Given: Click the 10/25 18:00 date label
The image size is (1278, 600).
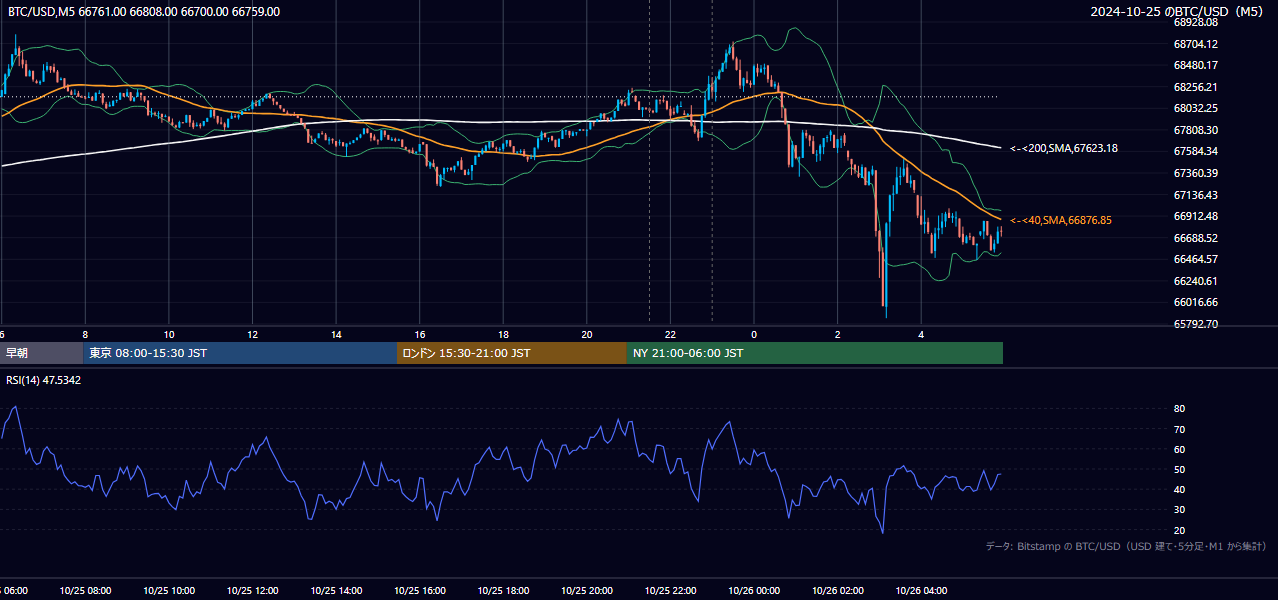Looking at the screenshot, I should [504, 591].
